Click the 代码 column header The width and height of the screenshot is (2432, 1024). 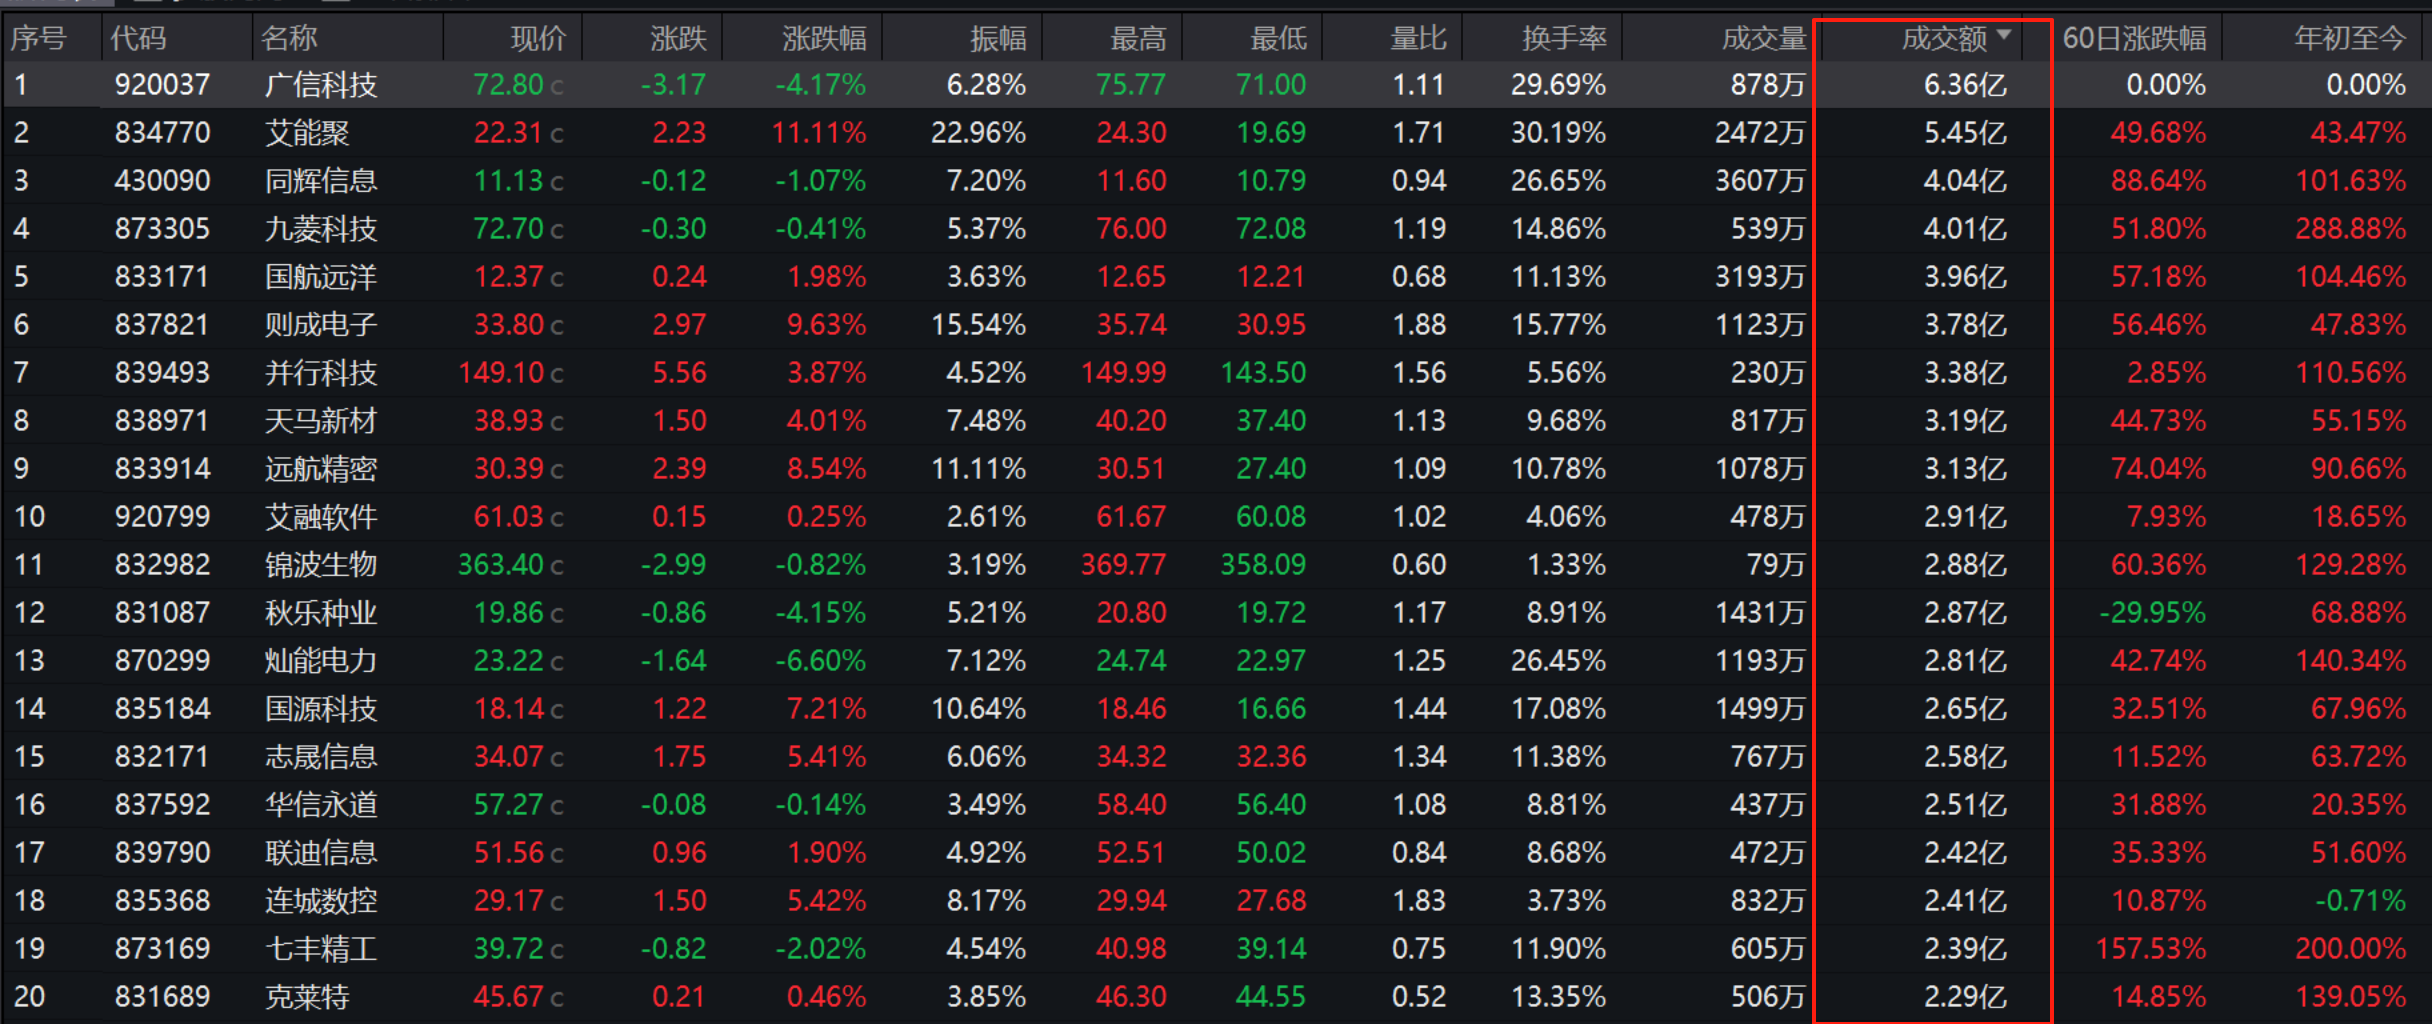click(138, 38)
